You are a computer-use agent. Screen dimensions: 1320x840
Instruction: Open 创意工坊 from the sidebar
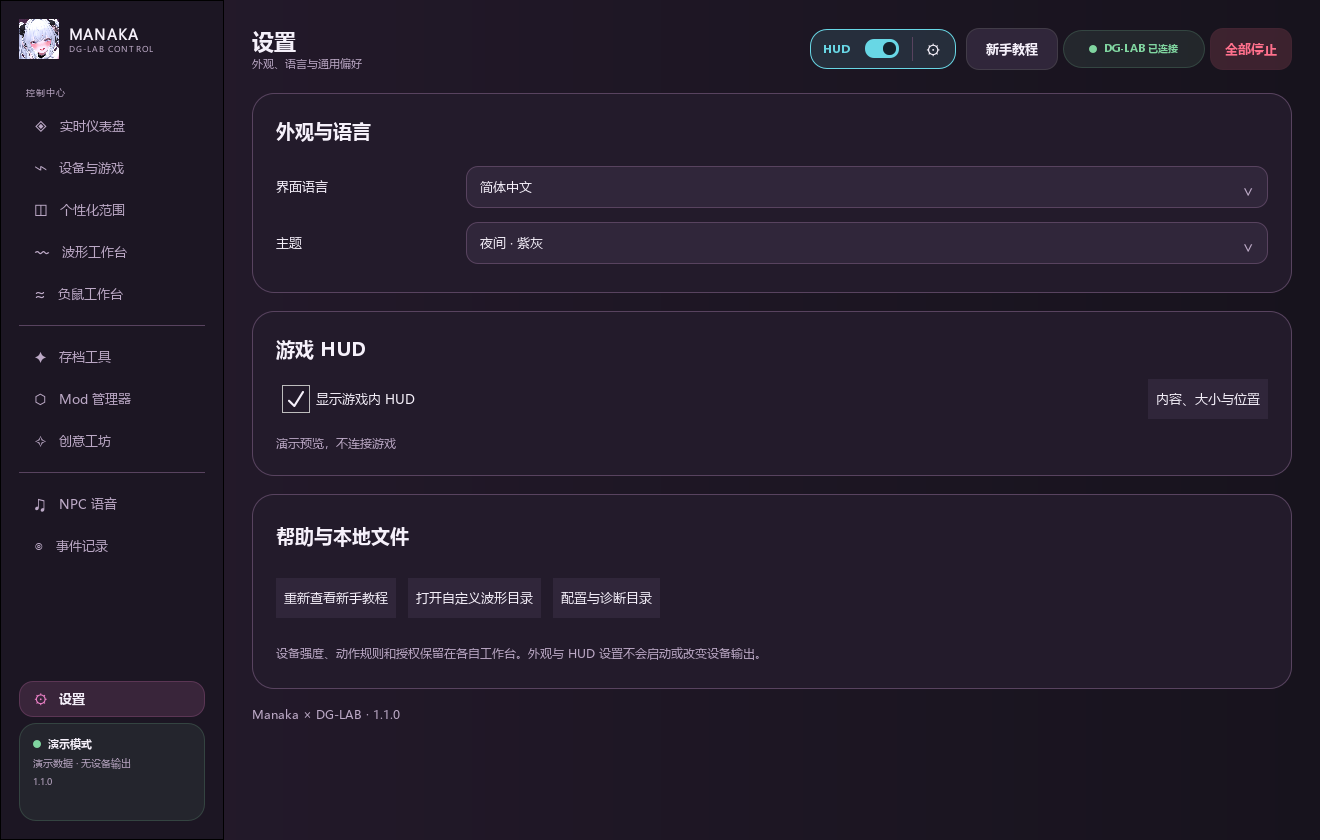[112, 441]
